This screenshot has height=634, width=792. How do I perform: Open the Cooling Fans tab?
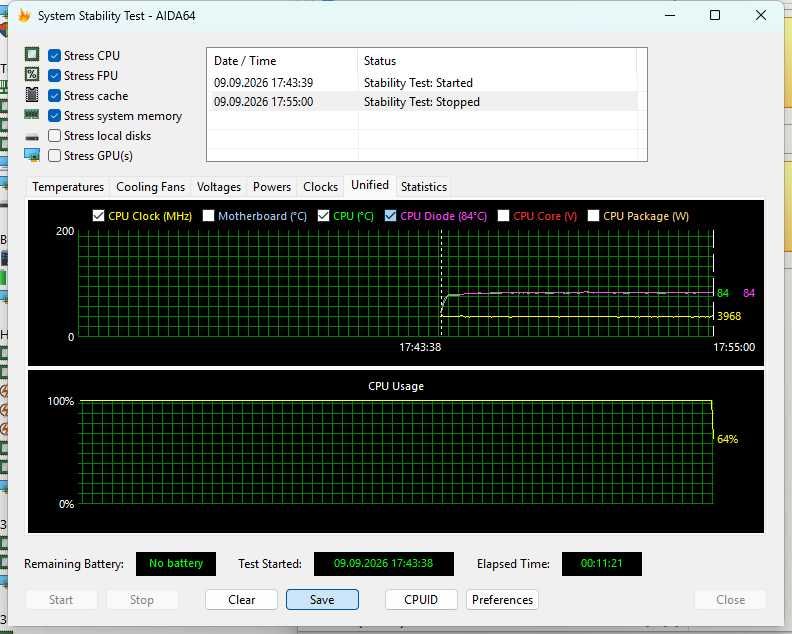point(151,187)
